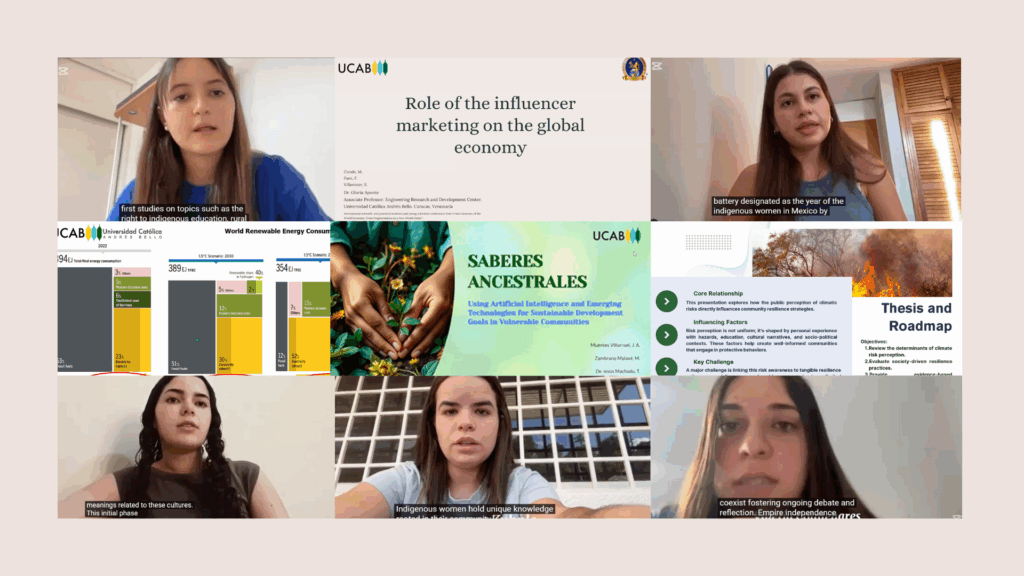Select the Role of the influencer marketing slide
Viewport: 1024px width, 576px height.
tap(492, 139)
